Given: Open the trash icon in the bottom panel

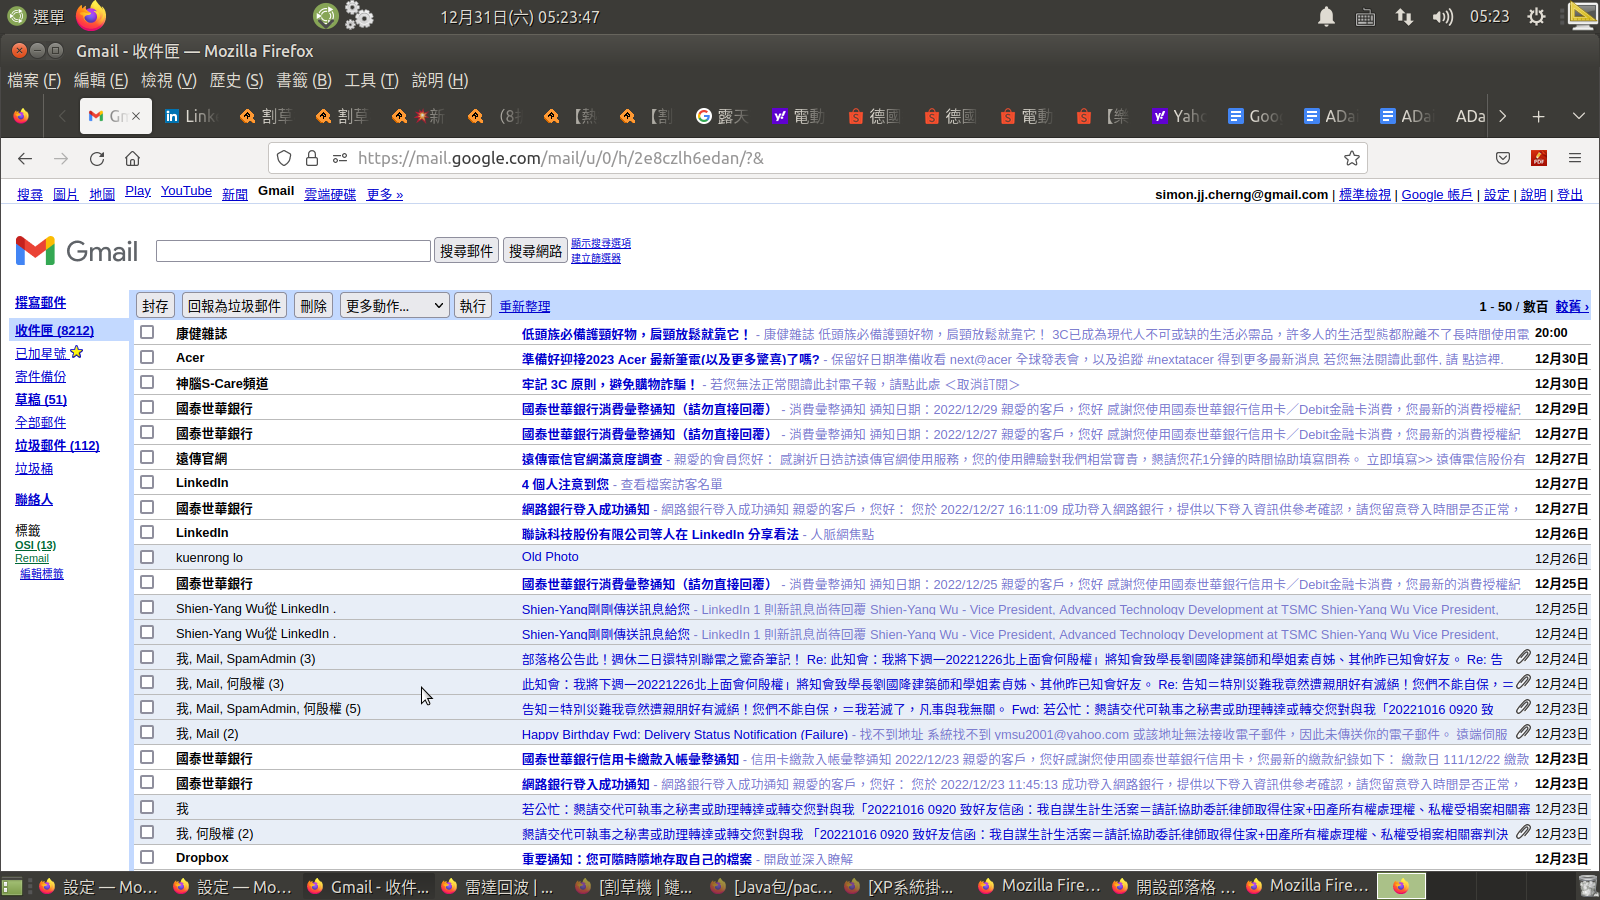Looking at the screenshot, I should (1588, 886).
